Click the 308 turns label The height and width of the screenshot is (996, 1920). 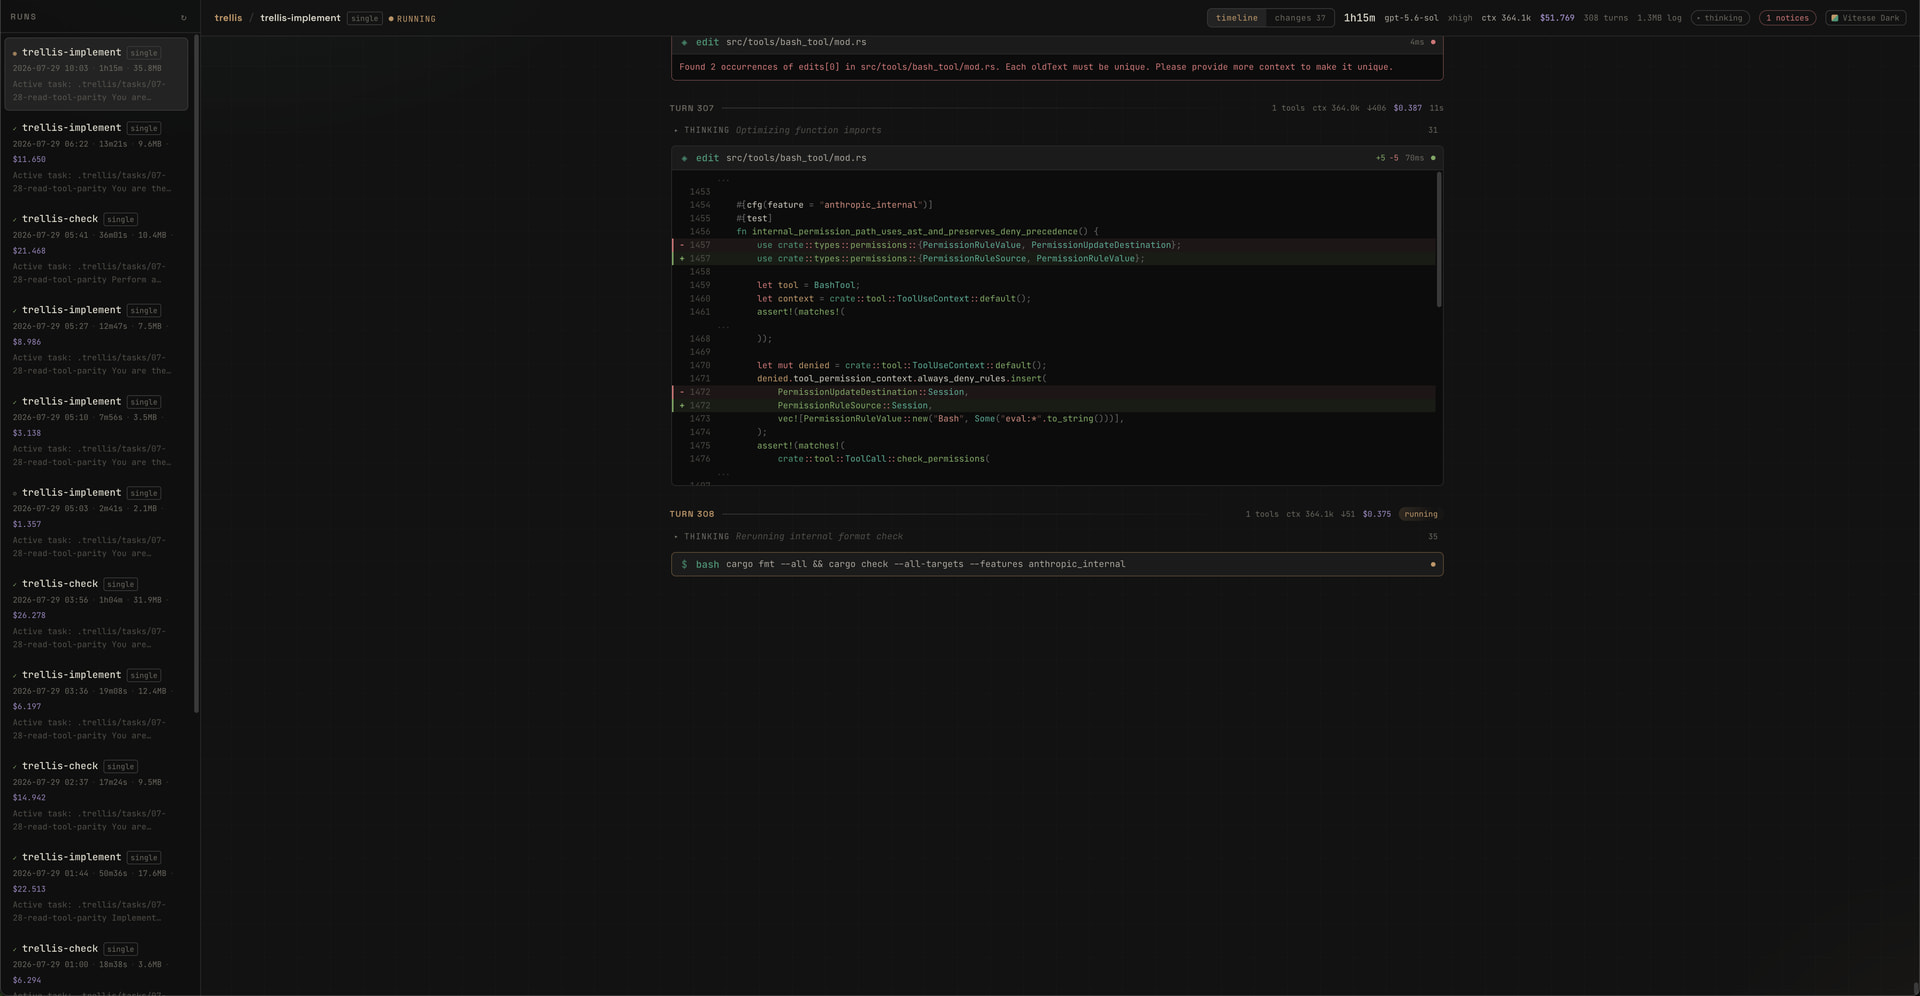click(x=1605, y=18)
